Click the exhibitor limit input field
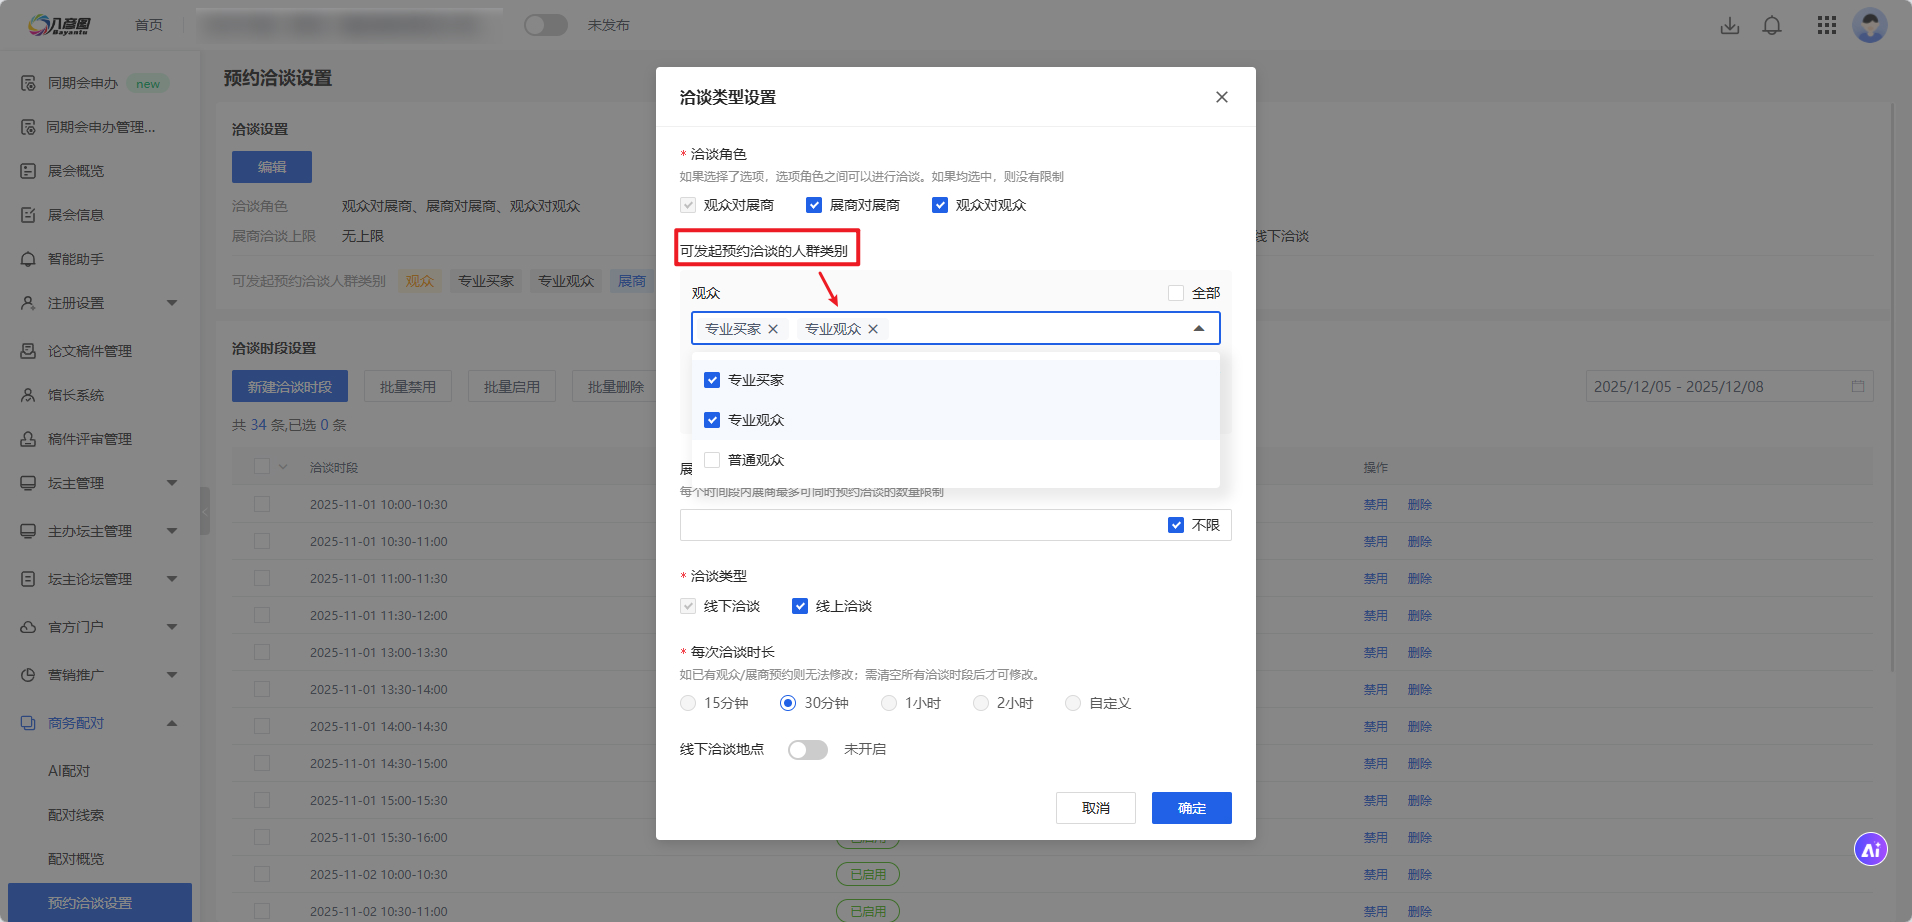The height and width of the screenshot is (922, 1912). (x=920, y=525)
